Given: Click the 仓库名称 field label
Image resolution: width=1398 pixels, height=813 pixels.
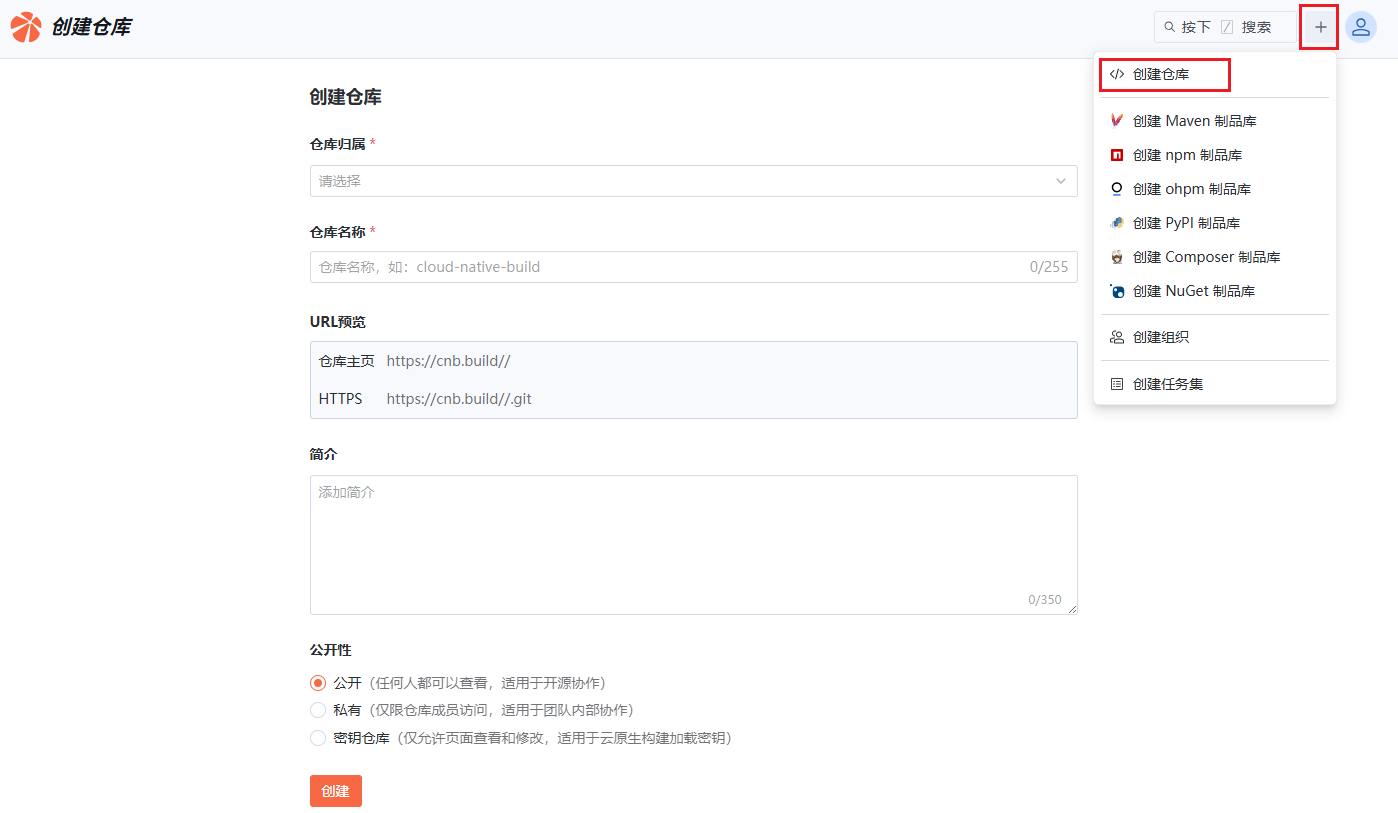Looking at the screenshot, I should pos(338,231).
